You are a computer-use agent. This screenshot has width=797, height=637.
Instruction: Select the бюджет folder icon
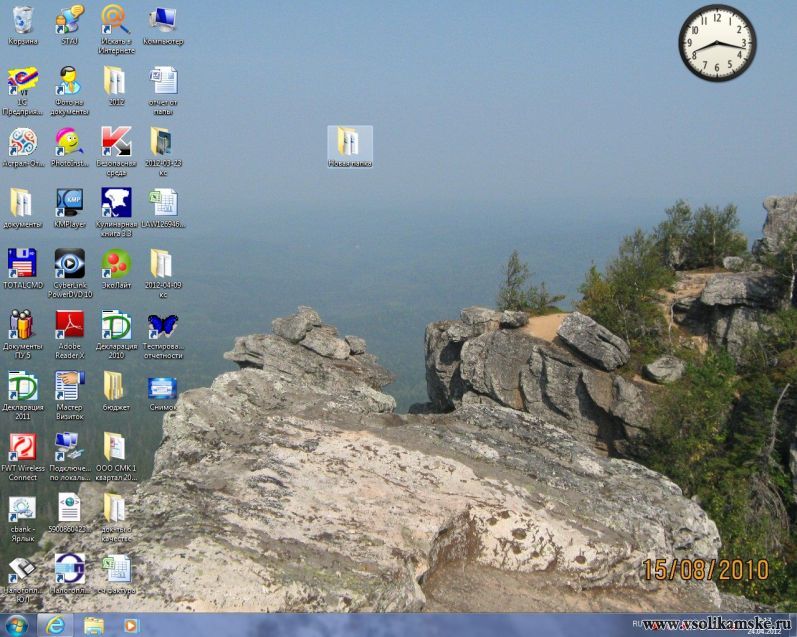116,386
